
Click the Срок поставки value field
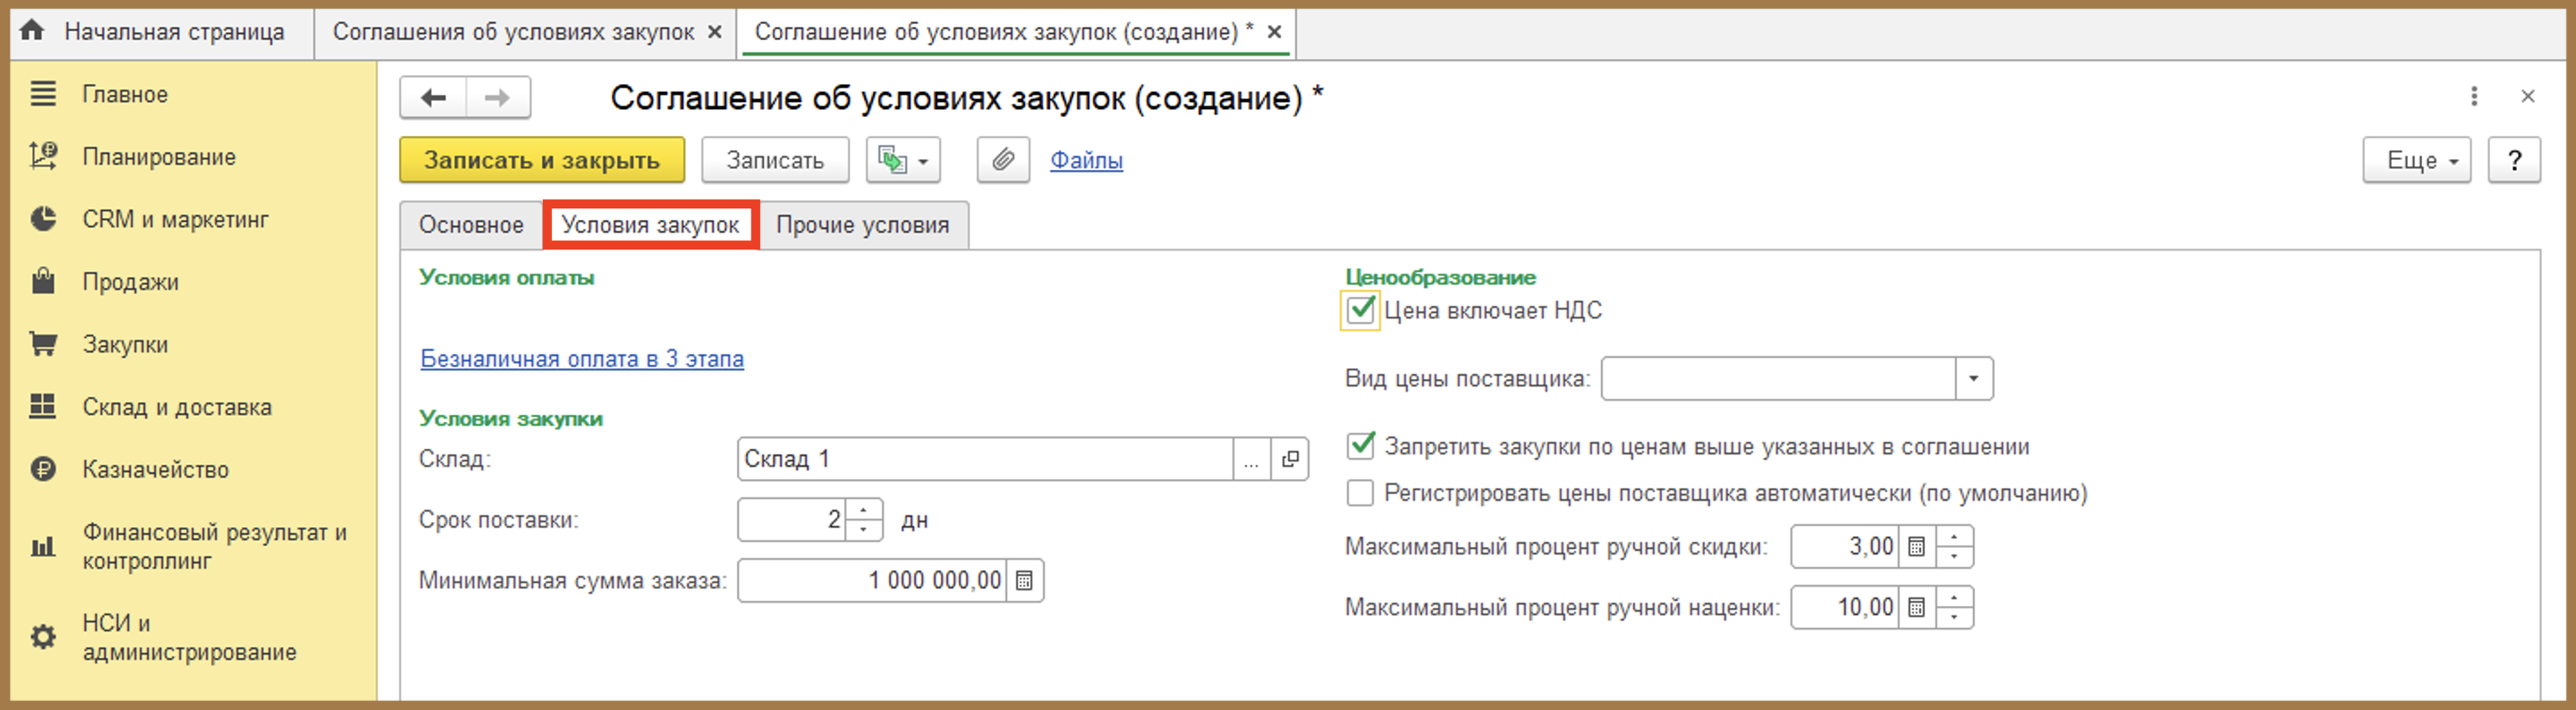coord(792,520)
